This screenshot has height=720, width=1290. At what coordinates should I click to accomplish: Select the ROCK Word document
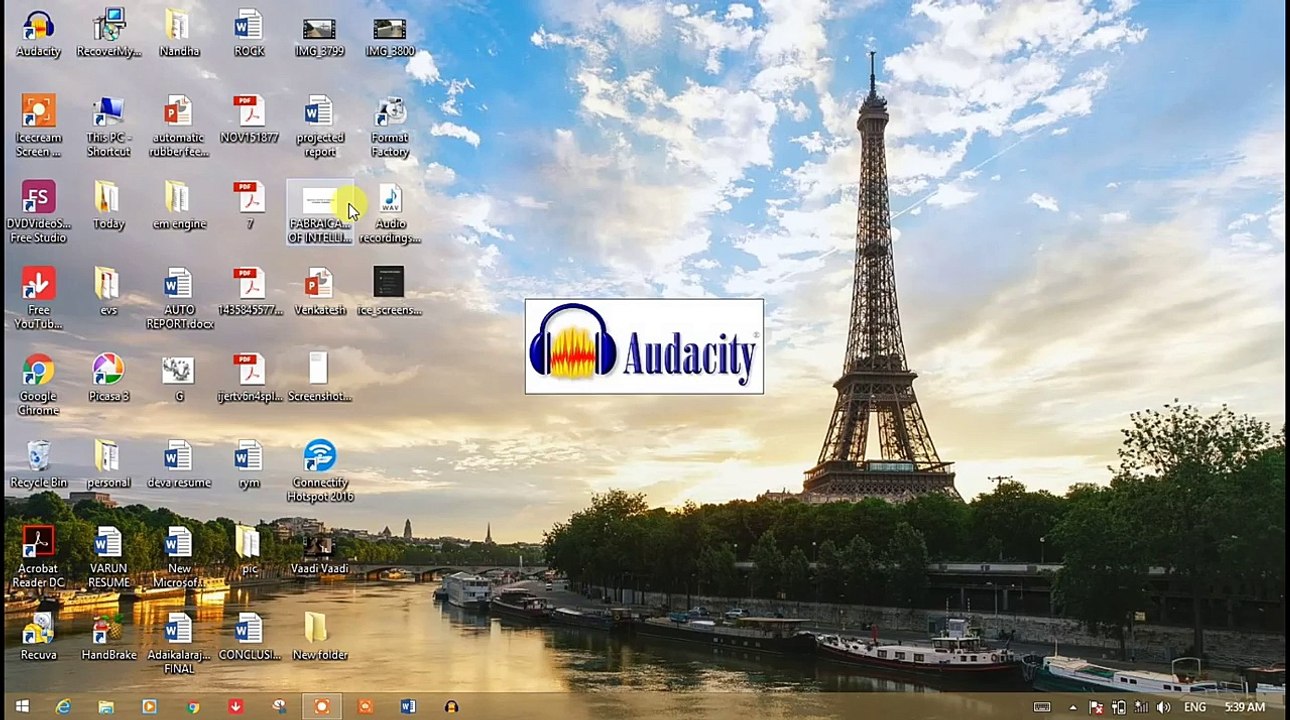click(248, 34)
